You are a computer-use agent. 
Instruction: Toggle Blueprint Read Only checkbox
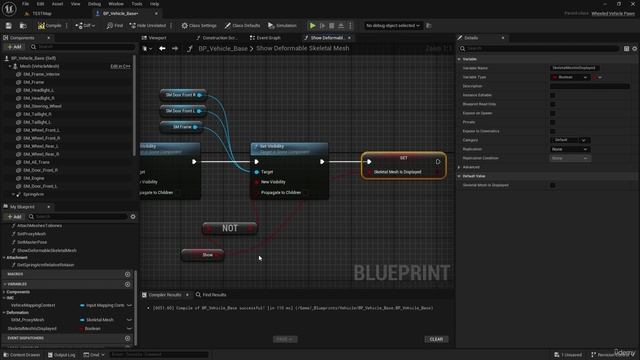(553, 104)
